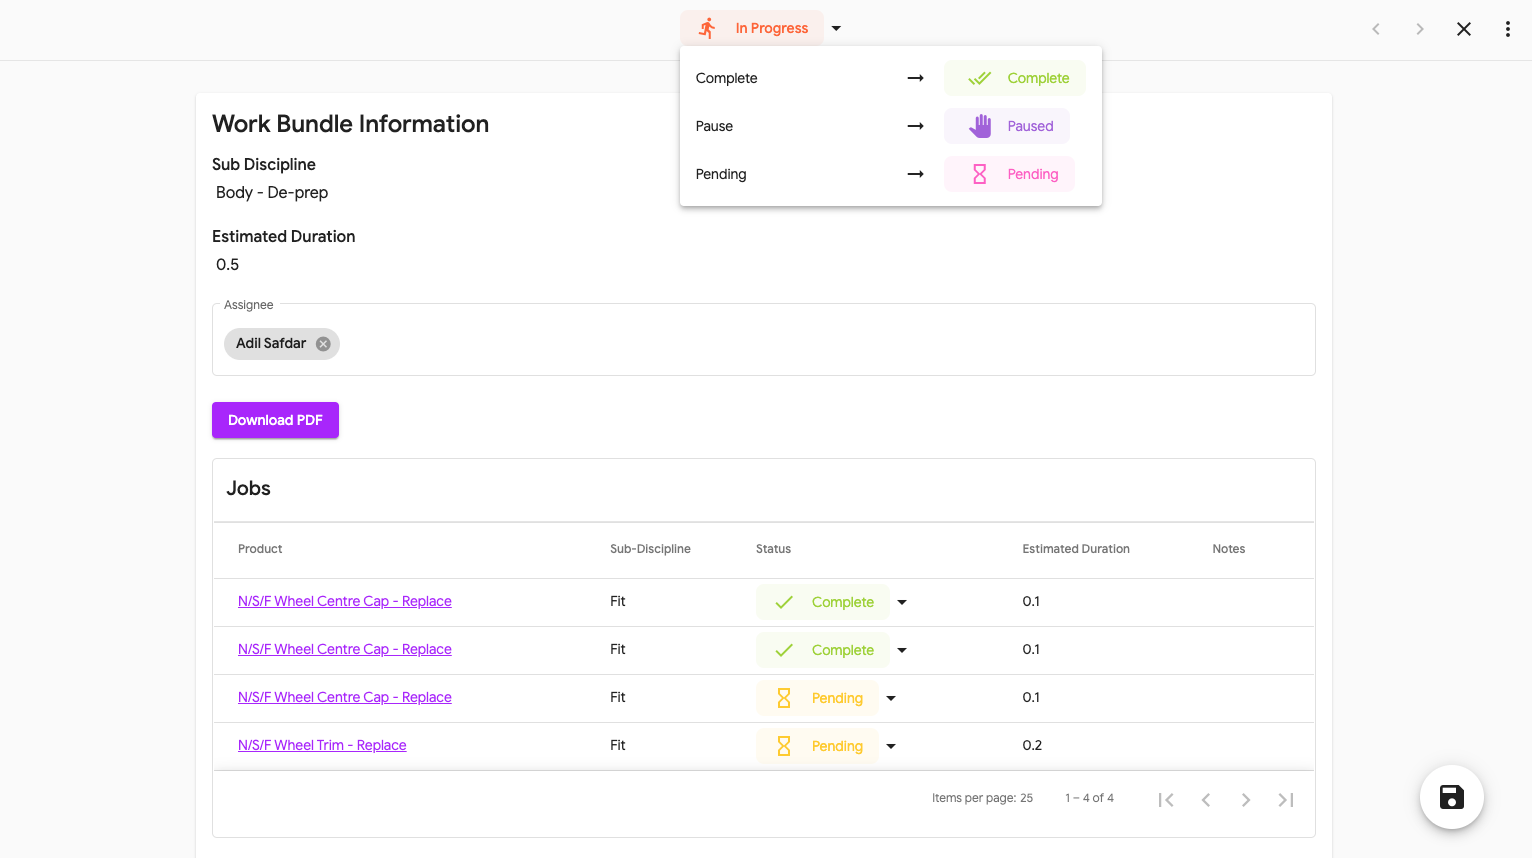
Task: Open first N/S/F Wheel Centre Cap - Replace link
Action: tap(345, 601)
